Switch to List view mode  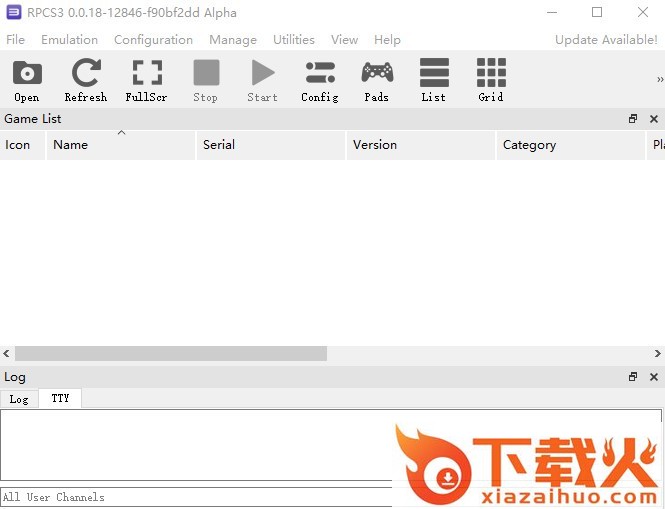click(433, 81)
